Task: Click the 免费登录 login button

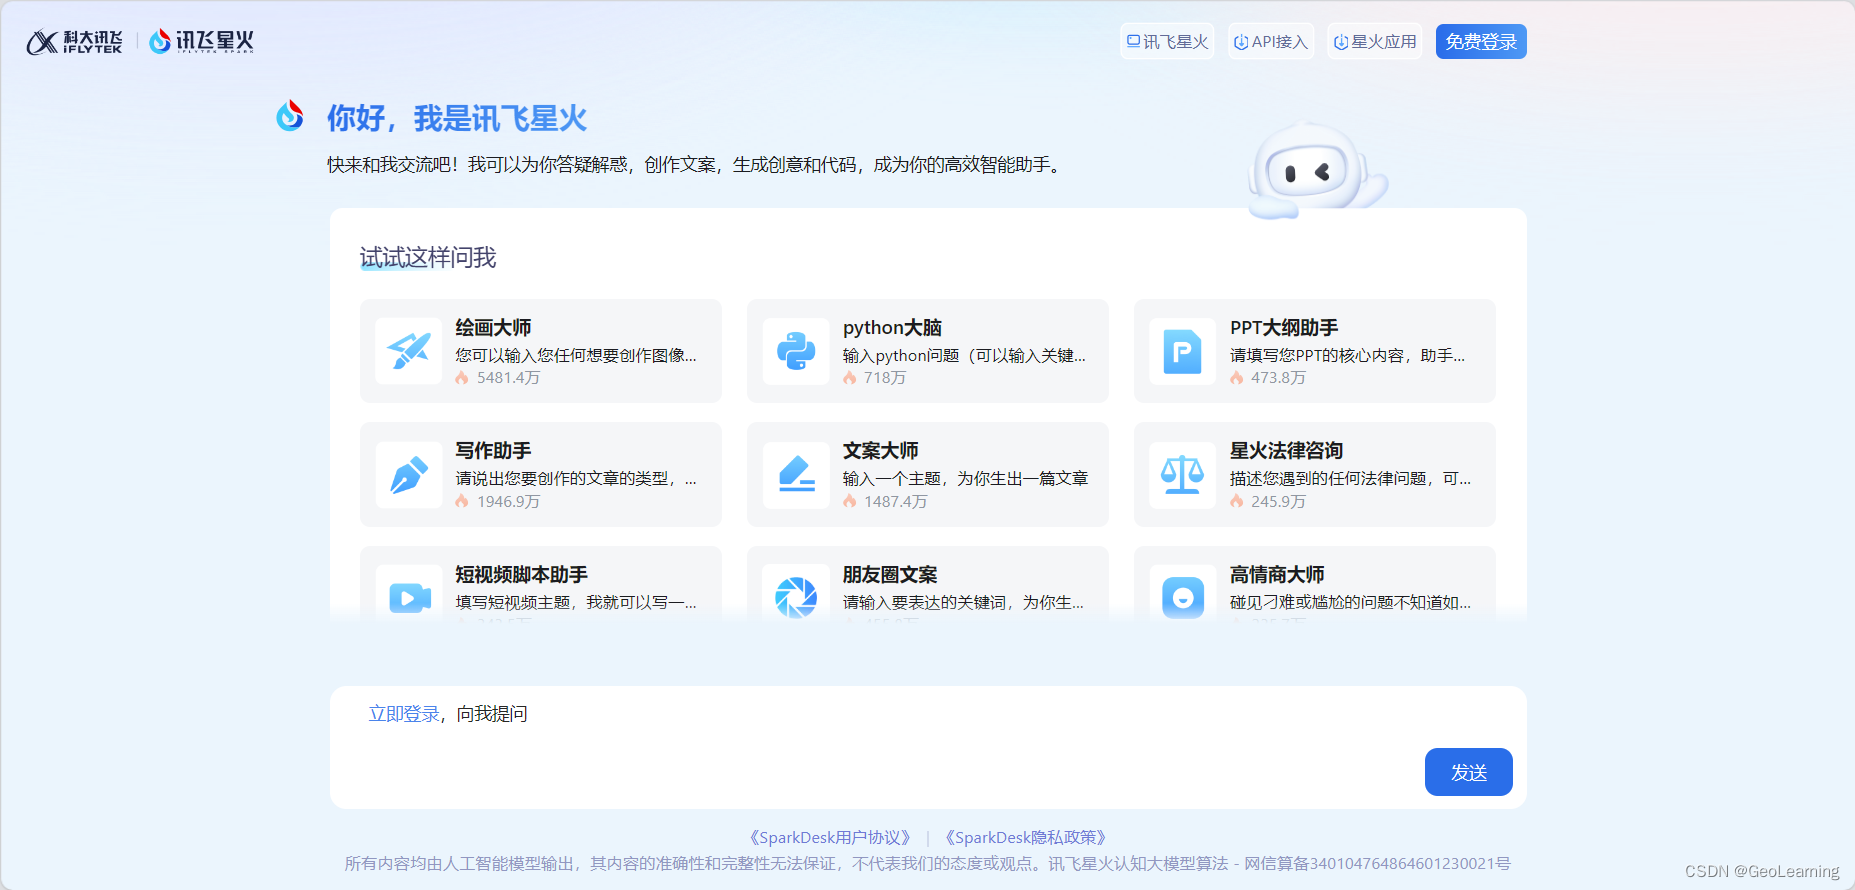Action: click(x=1481, y=42)
